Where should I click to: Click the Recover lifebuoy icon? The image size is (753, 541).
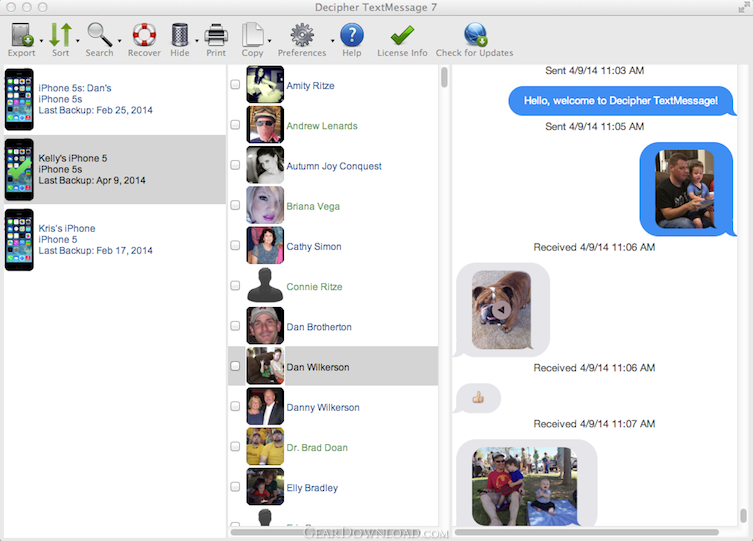click(x=144, y=35)
